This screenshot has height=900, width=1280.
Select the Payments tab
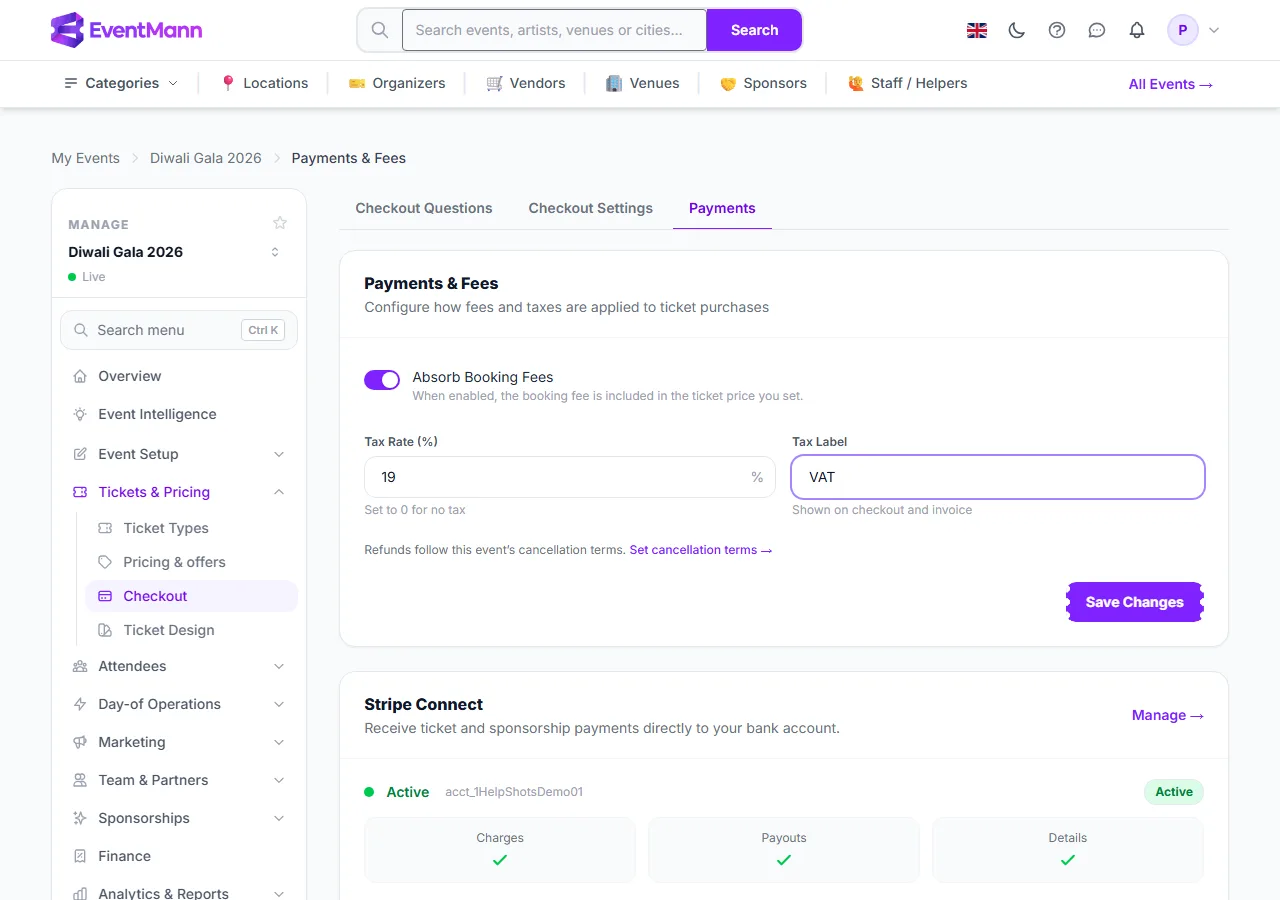click(722, 208)
